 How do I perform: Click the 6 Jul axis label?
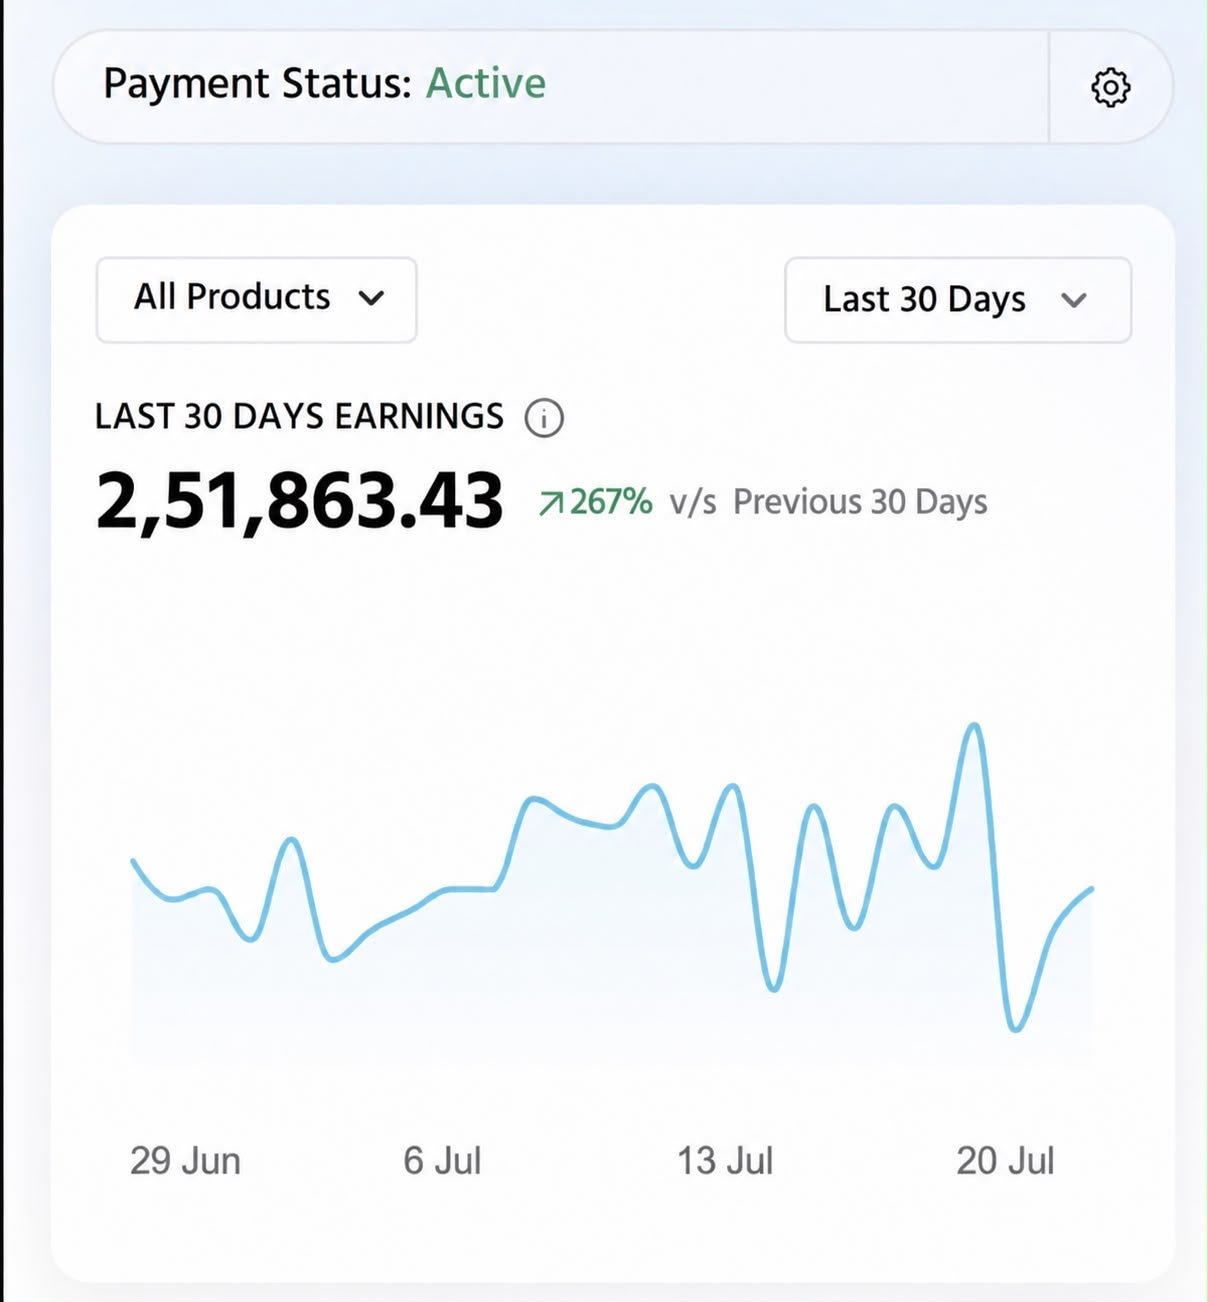point(442,1161)
